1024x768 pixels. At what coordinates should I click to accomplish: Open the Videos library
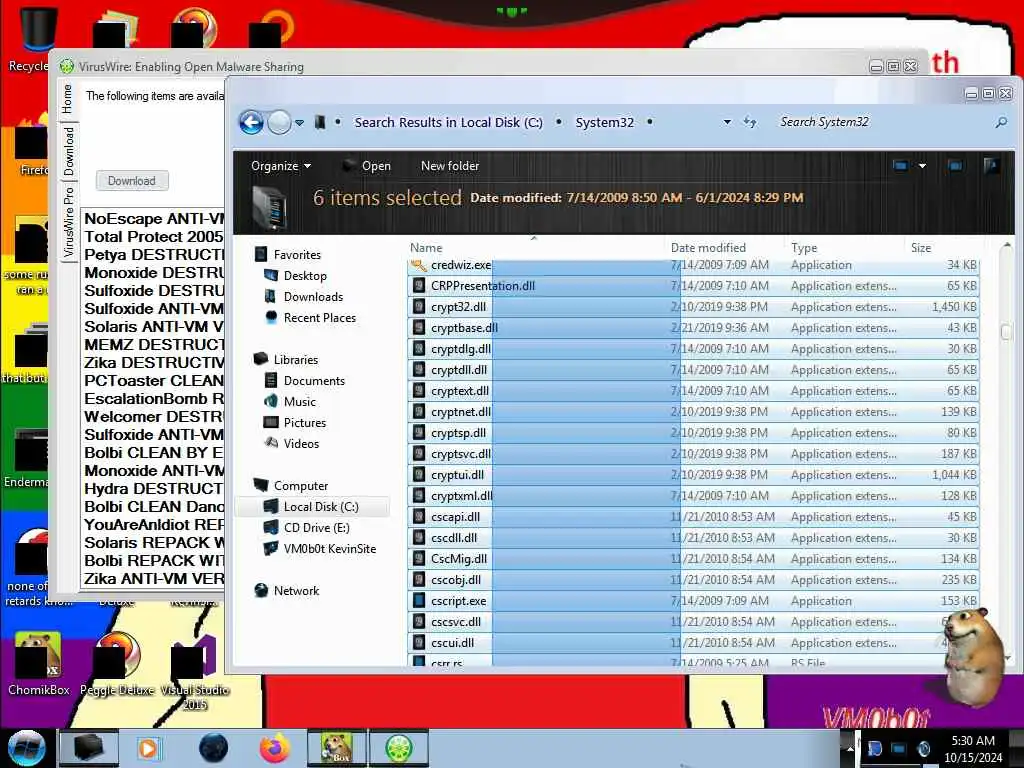click(301, 443)
